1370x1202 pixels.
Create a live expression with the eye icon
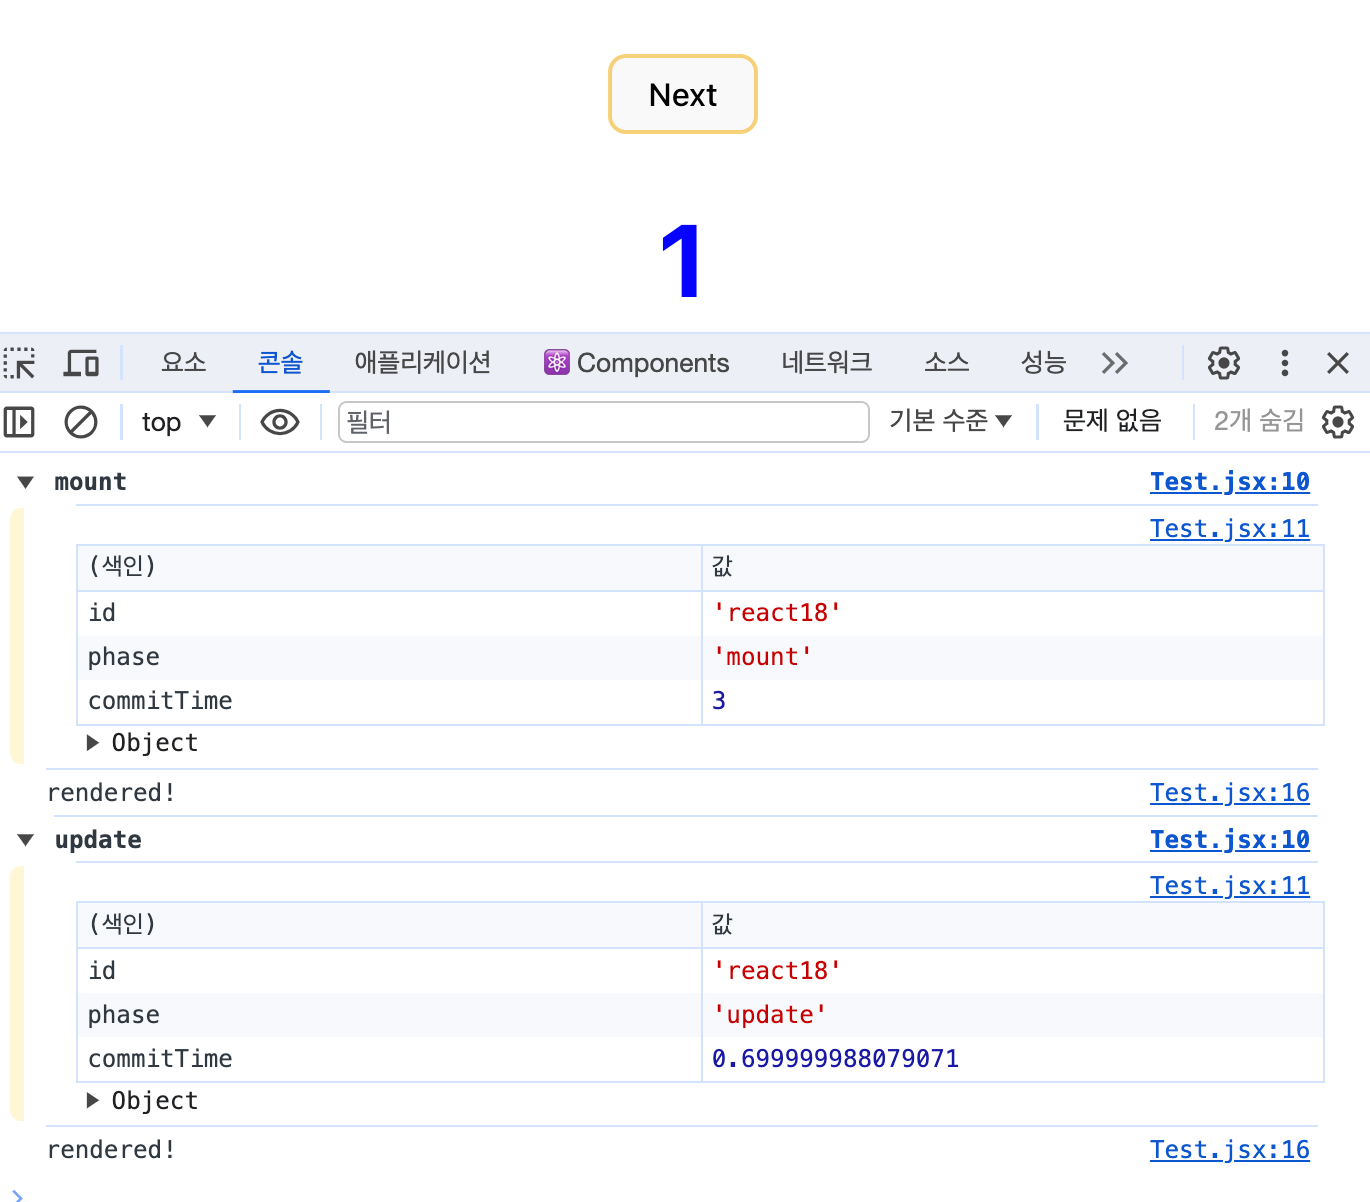(280, 421)
